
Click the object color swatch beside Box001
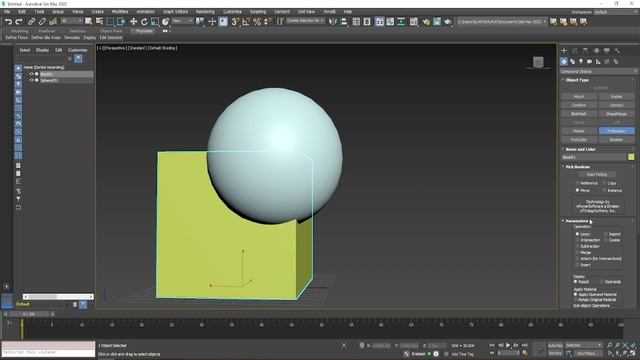point(631,157)
